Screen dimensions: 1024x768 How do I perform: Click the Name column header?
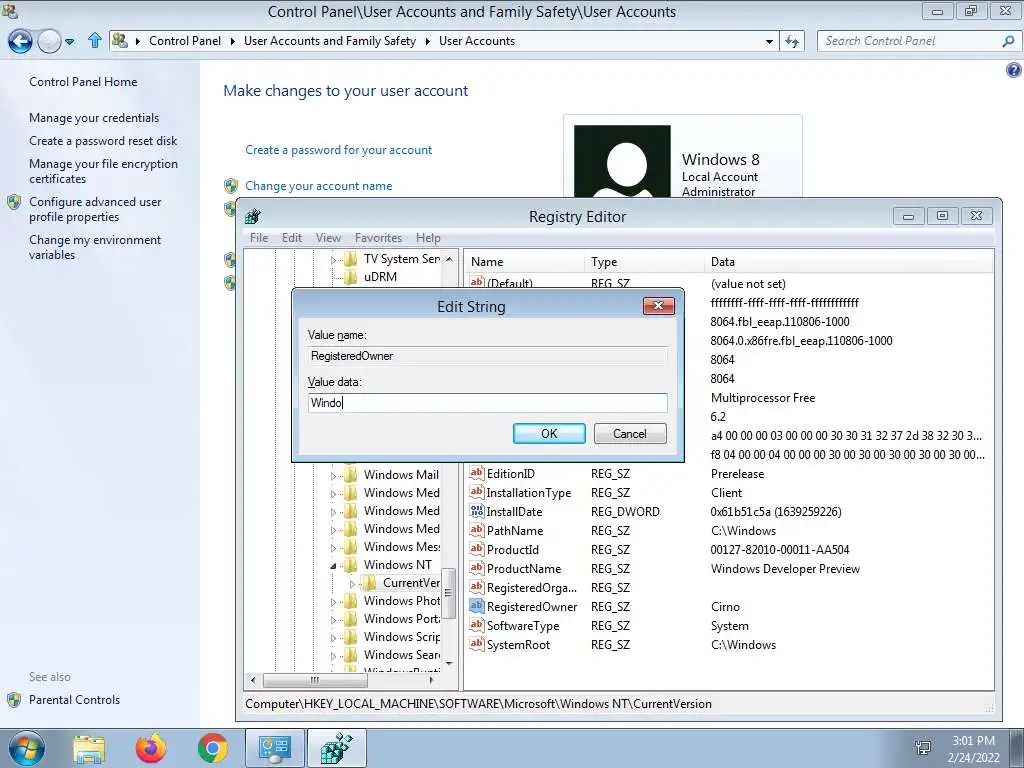tap(524, 262)
